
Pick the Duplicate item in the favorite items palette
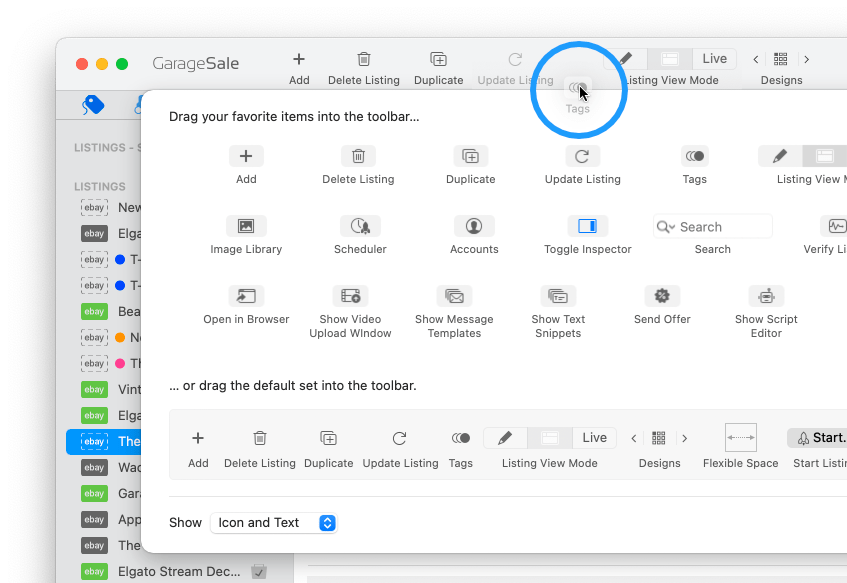(470, 156)
